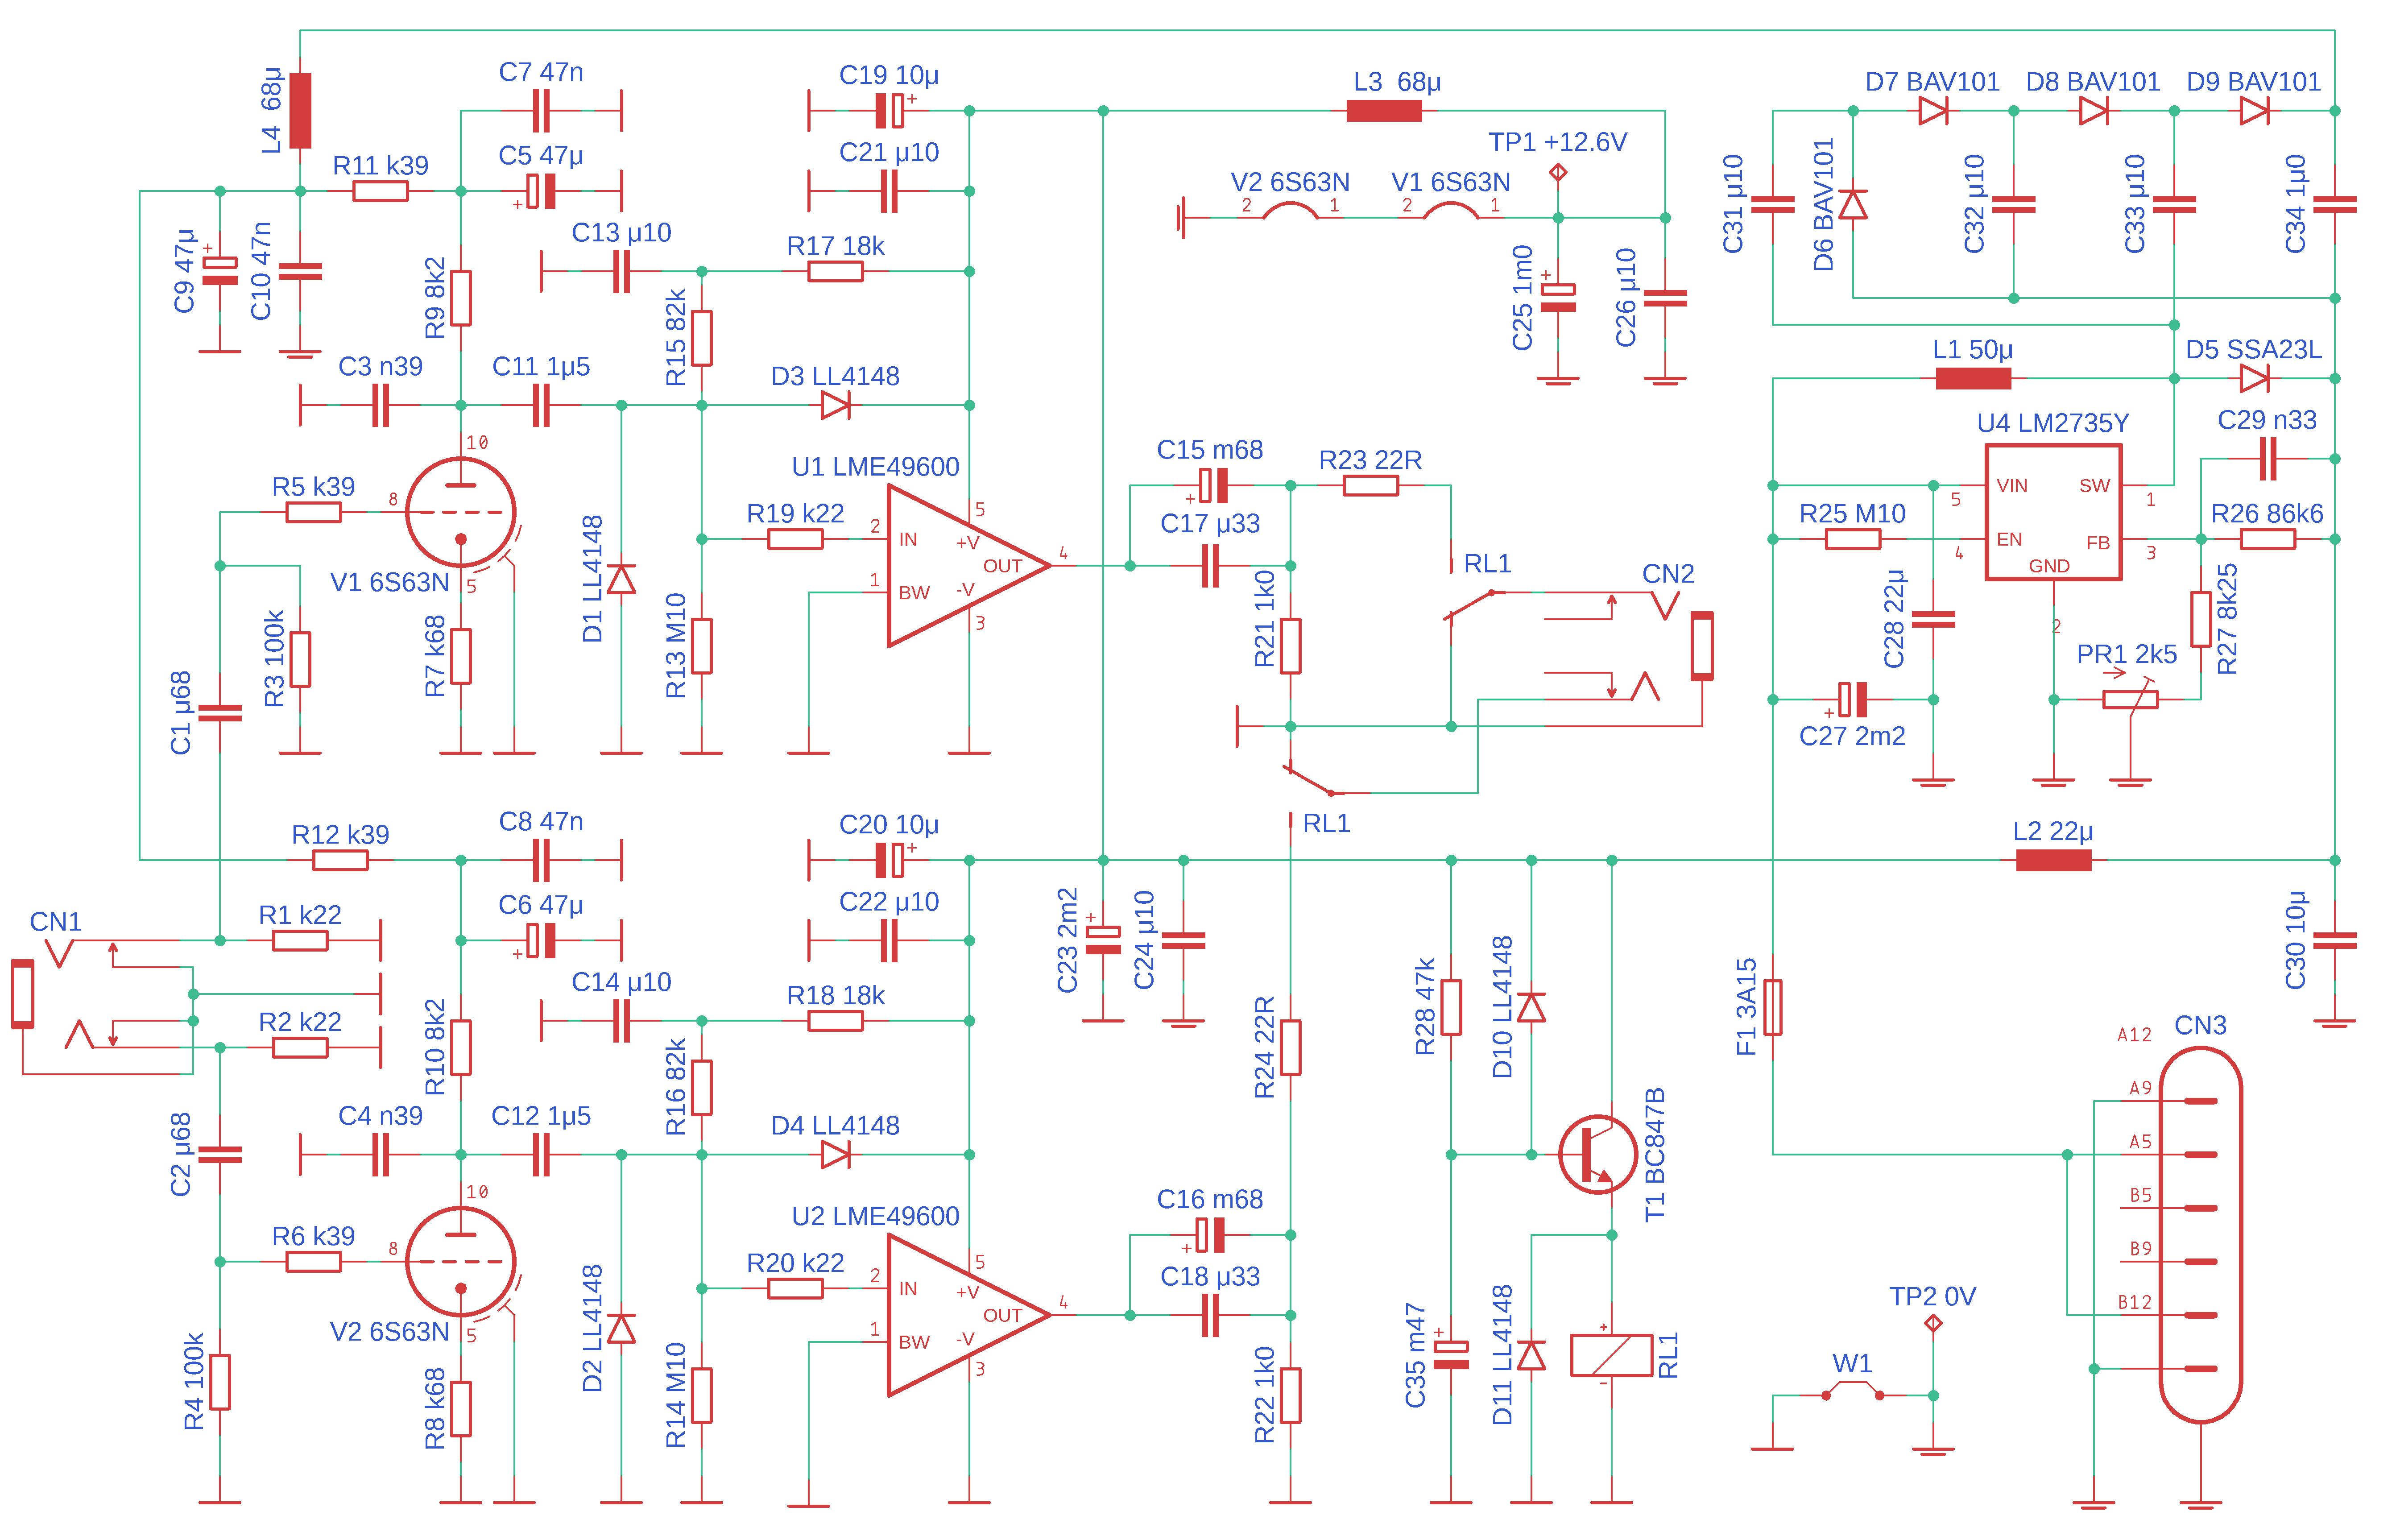Select the T1 BC847B transistor symbol
The width and height of the screenshot is (2400, 1540).
[x=1598, y=1155]
